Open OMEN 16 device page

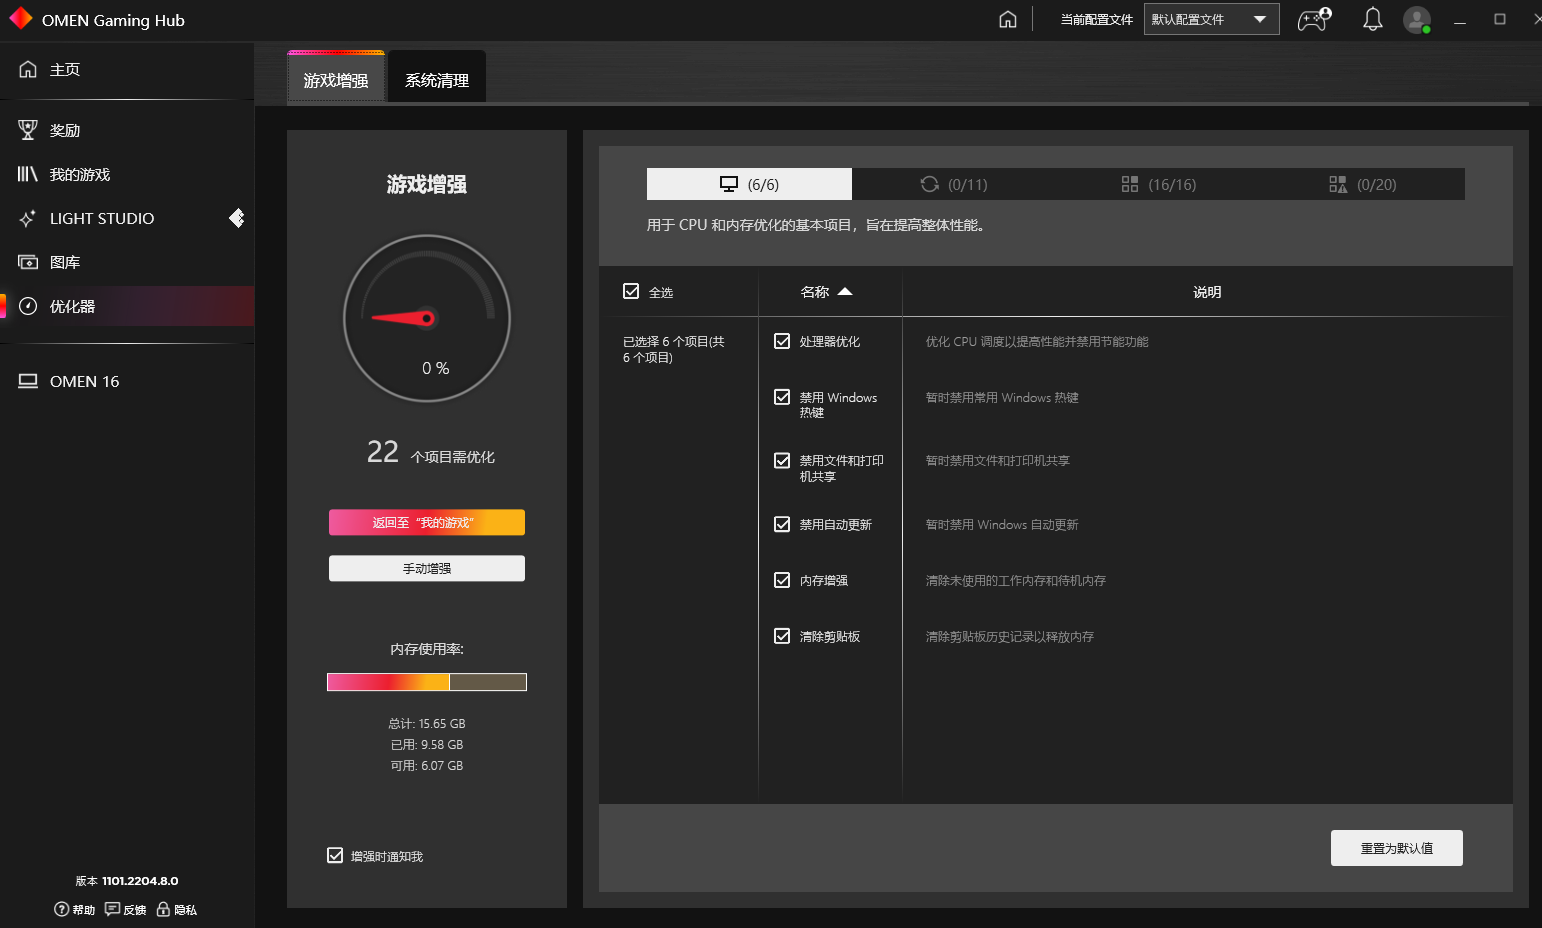point(127,381)
